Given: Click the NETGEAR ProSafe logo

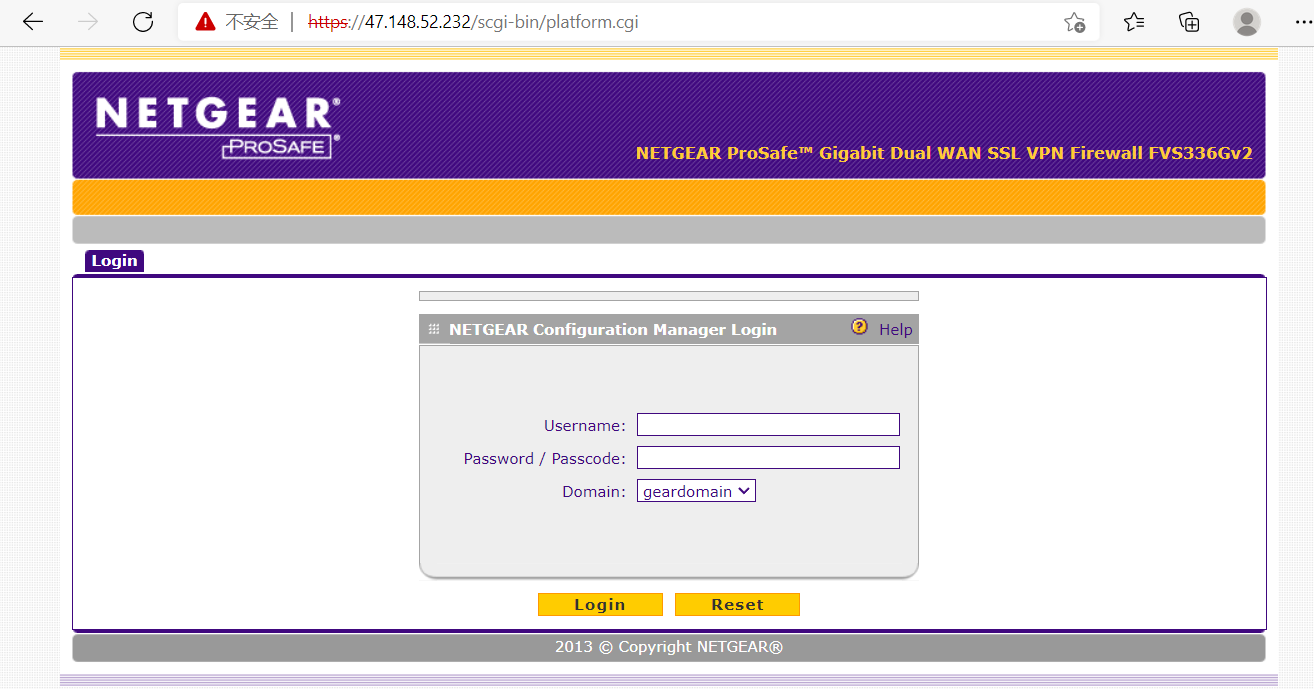Looking at the screenshot, I should coord(218,127).
